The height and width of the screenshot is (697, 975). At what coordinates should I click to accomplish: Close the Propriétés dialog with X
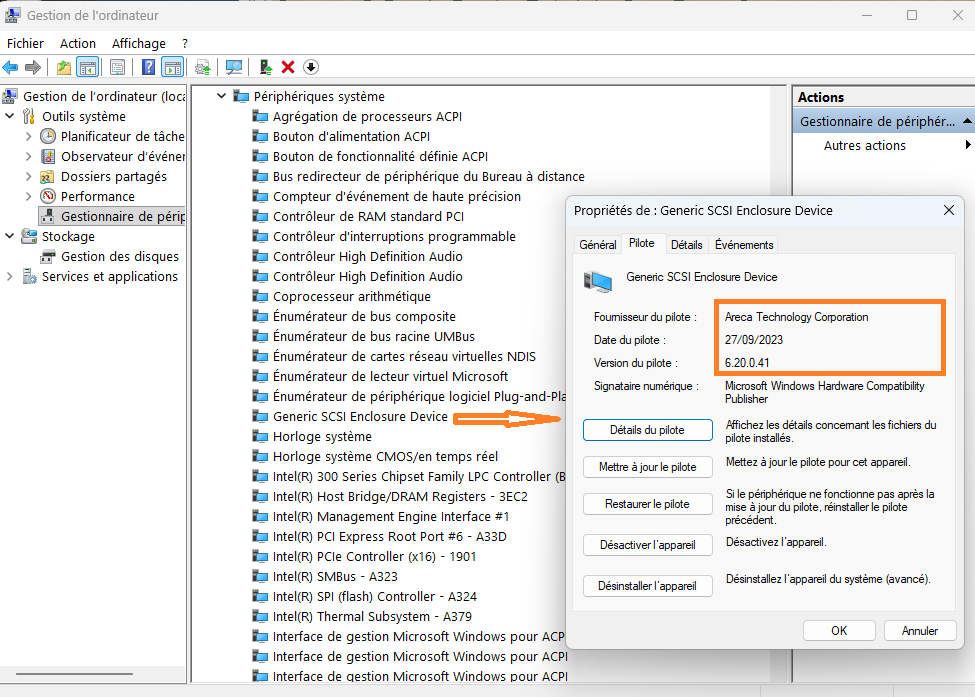[948, 210]
